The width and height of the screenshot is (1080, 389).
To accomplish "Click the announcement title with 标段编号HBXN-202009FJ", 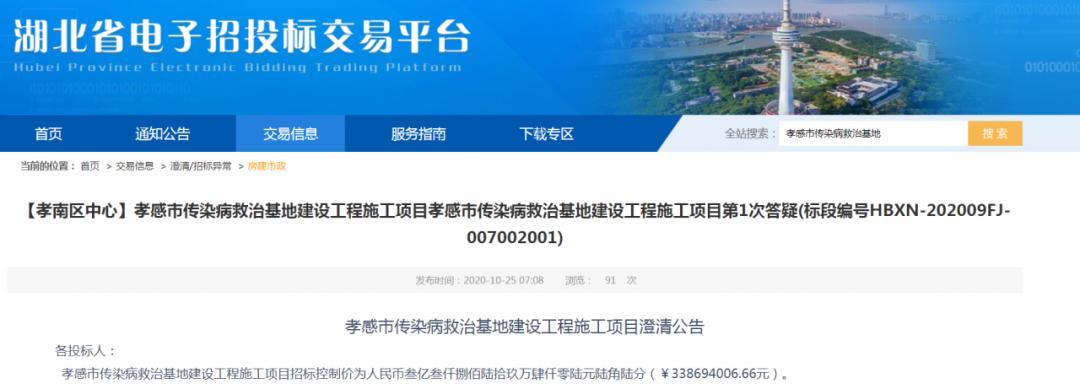I will click(x=515, y=223).
